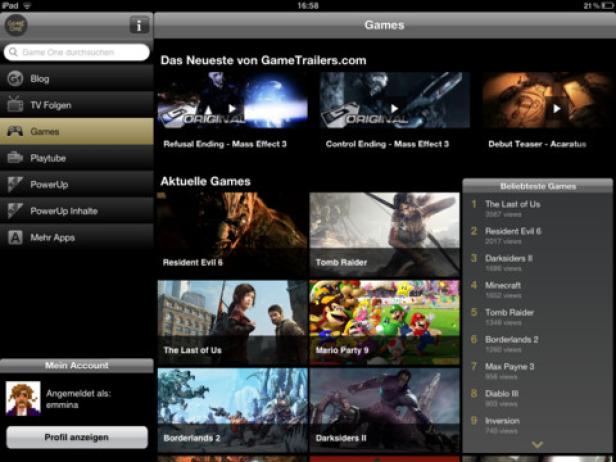The image size is (616, 462).
Task: Select The Last of Us in Beliebteste Games
Action: pos(537,209)
